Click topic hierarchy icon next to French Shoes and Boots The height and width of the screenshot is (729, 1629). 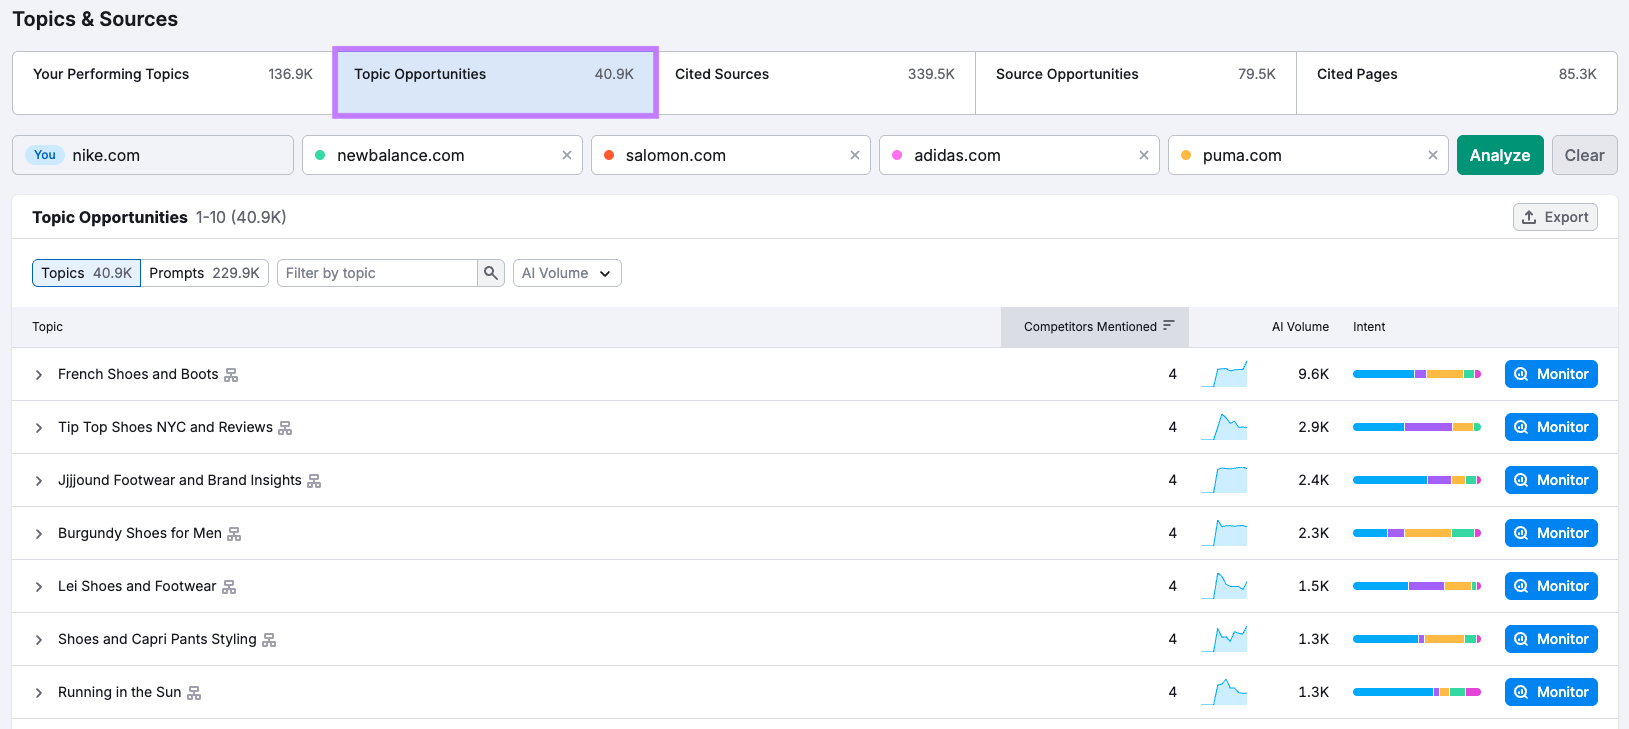pos(231,375)
